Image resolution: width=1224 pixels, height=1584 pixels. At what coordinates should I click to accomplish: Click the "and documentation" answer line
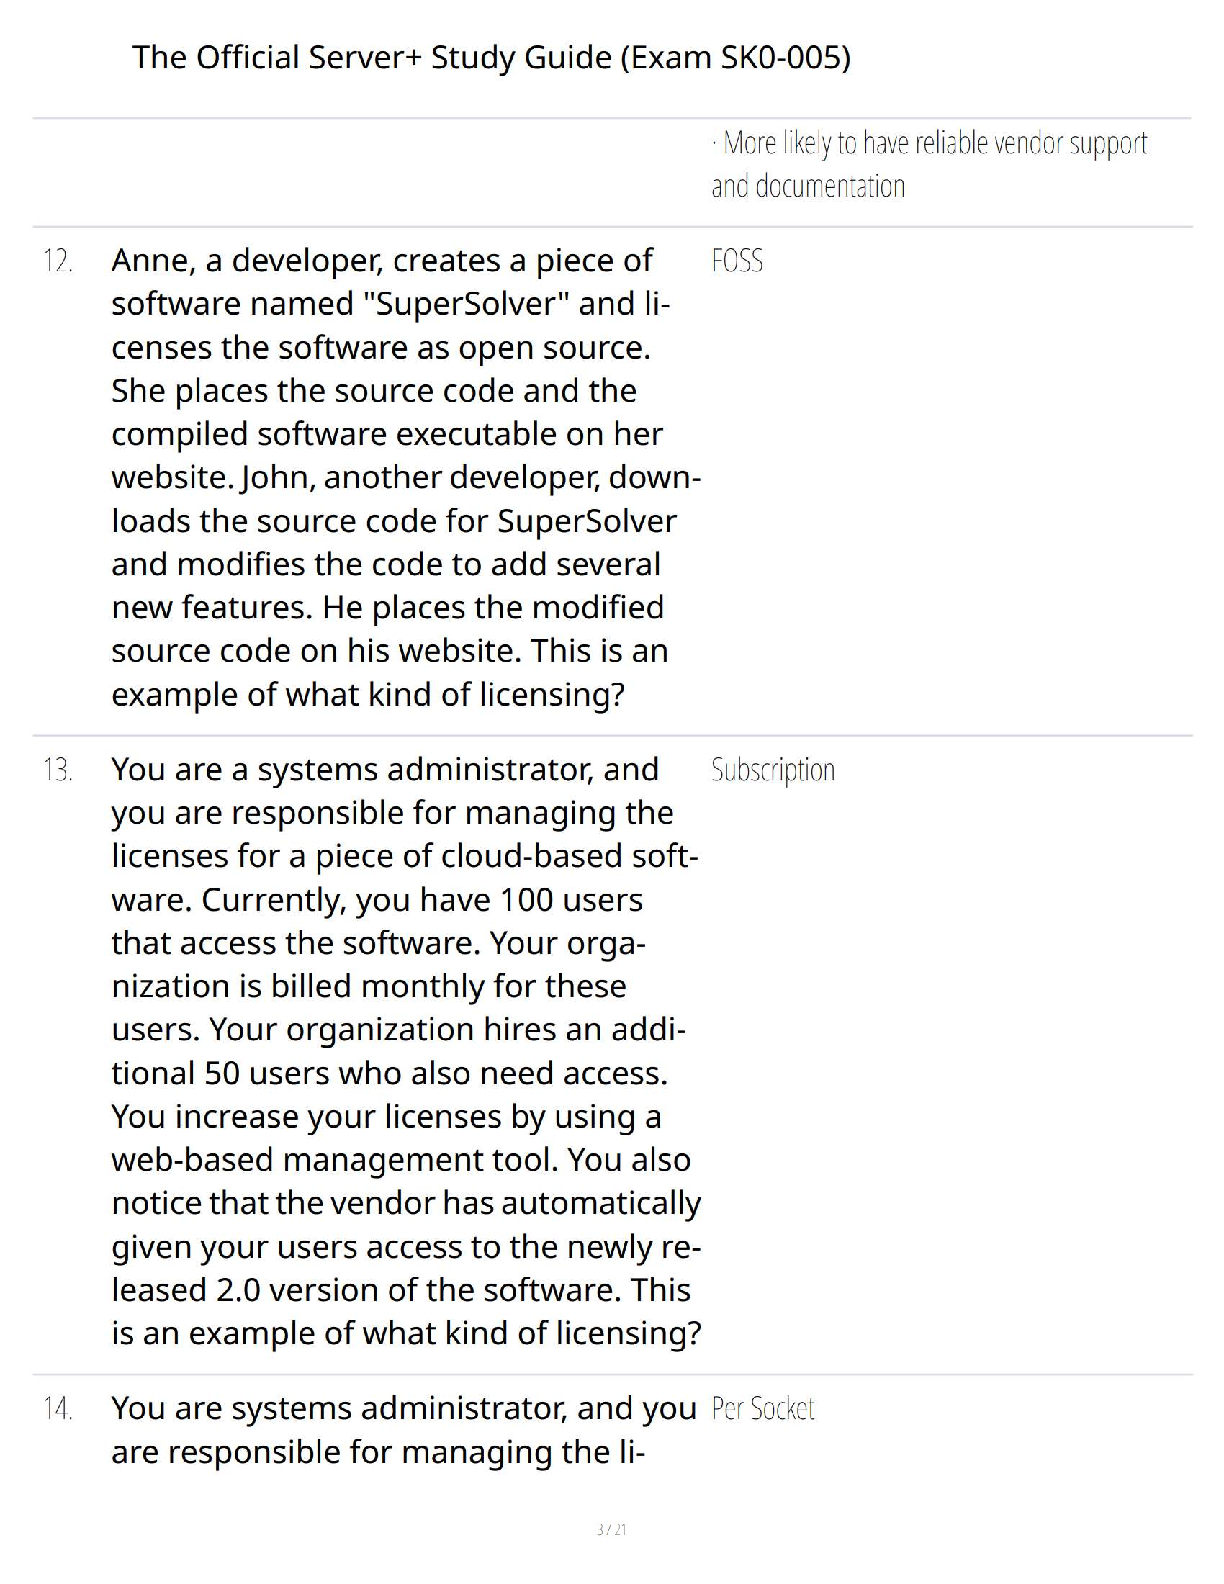tap(808, 187)
